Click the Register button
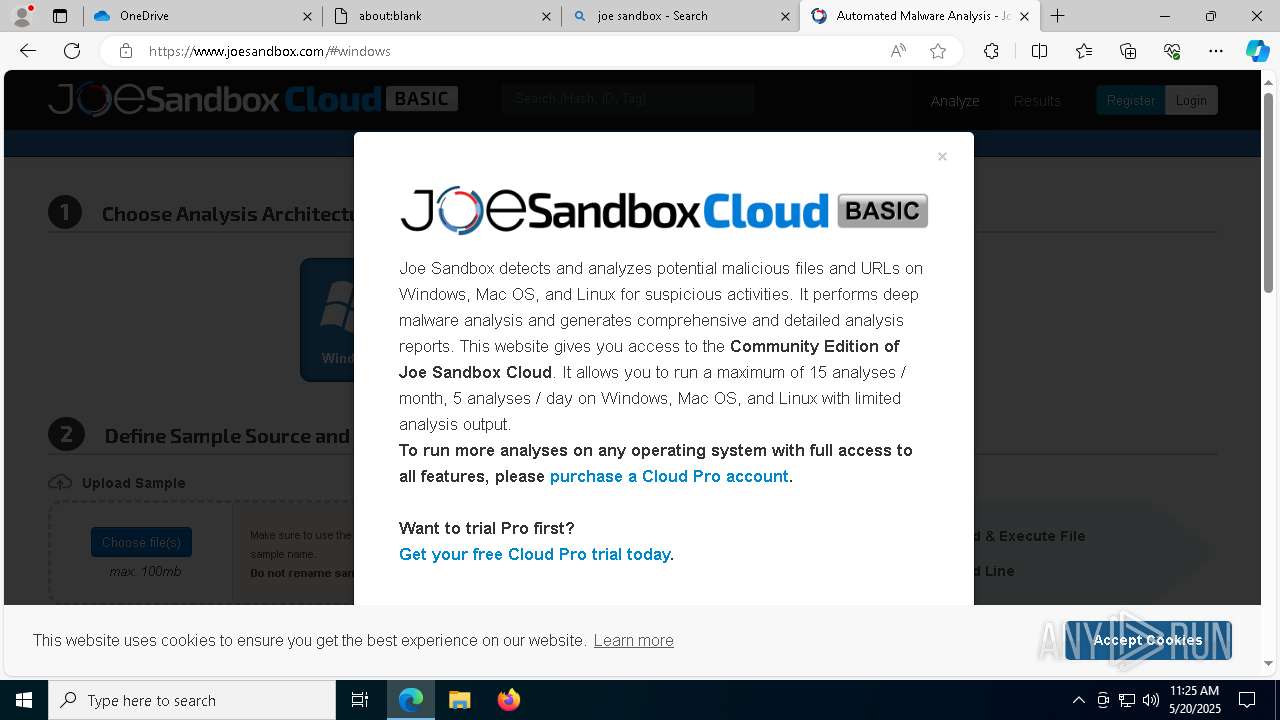1280x720 pixels. (x=1131, y=100)
